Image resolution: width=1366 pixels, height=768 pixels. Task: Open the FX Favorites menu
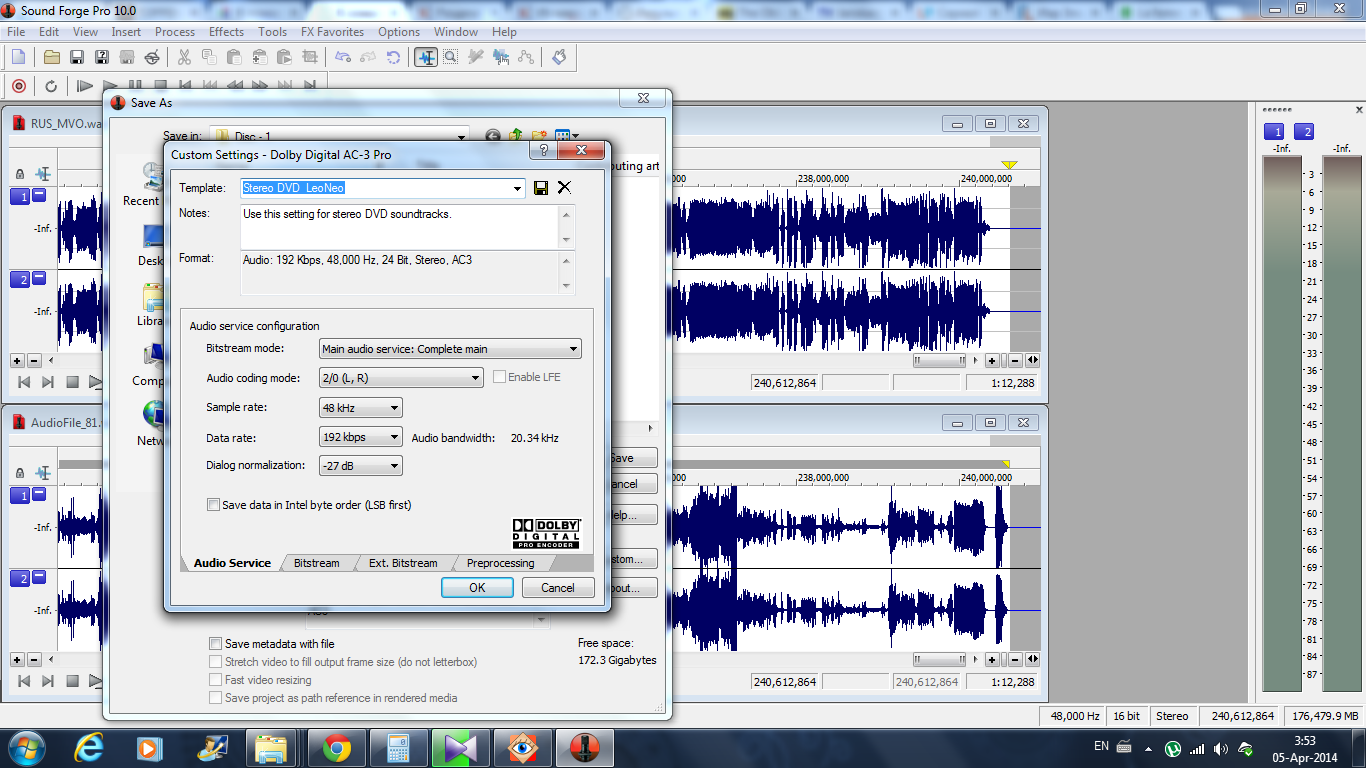click(x=332, y=32)
